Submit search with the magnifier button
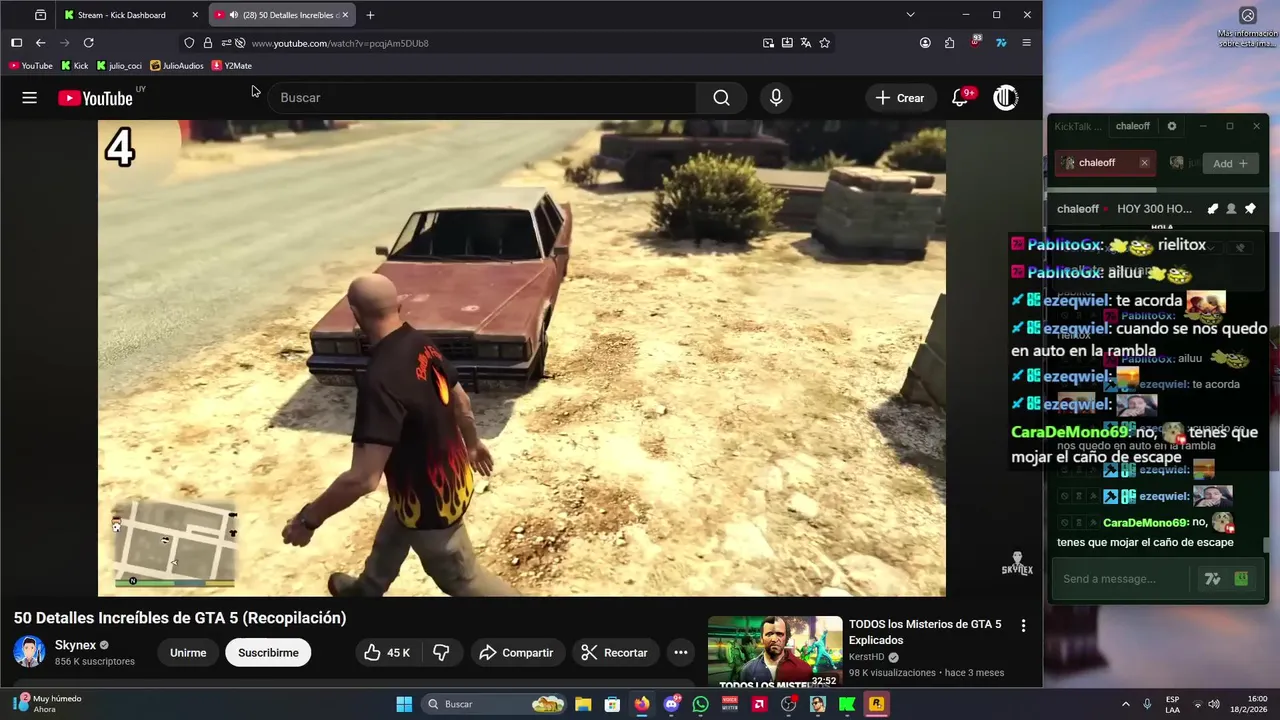1280x720 pixels. click(721, 98)
